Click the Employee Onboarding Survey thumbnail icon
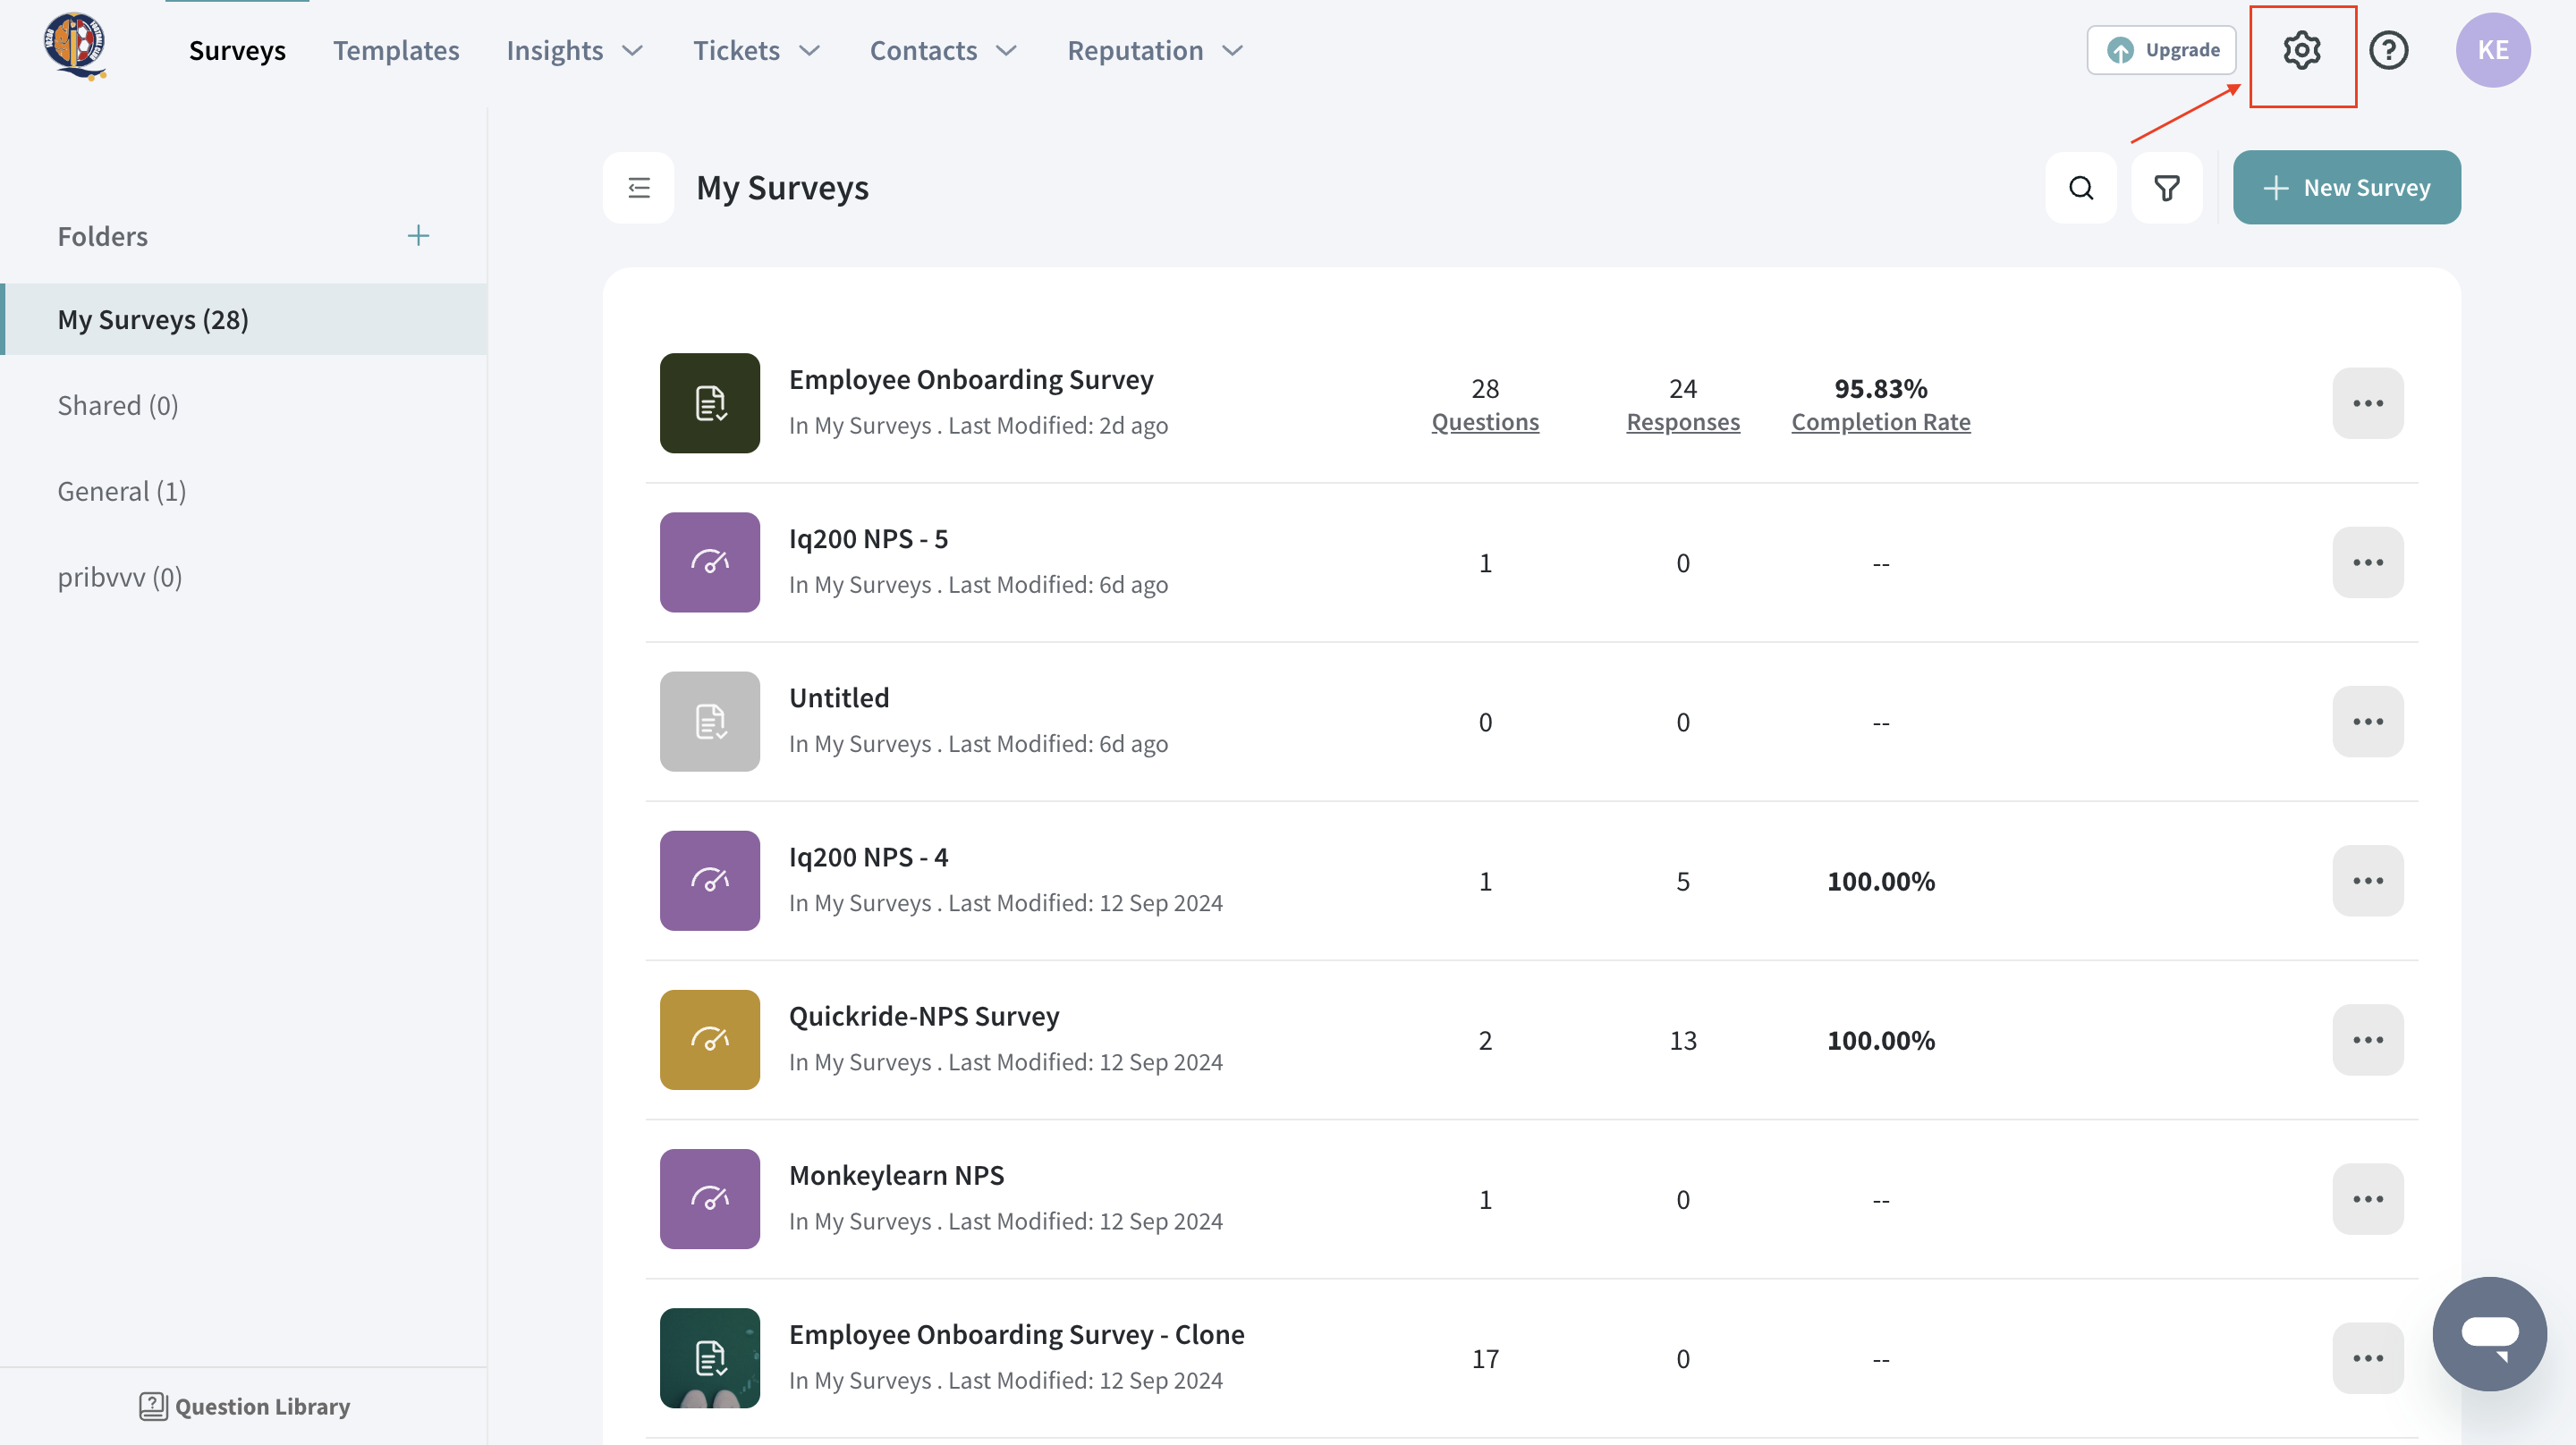Viewport: 2576px width, 1445px height. [x=709, y=403]
